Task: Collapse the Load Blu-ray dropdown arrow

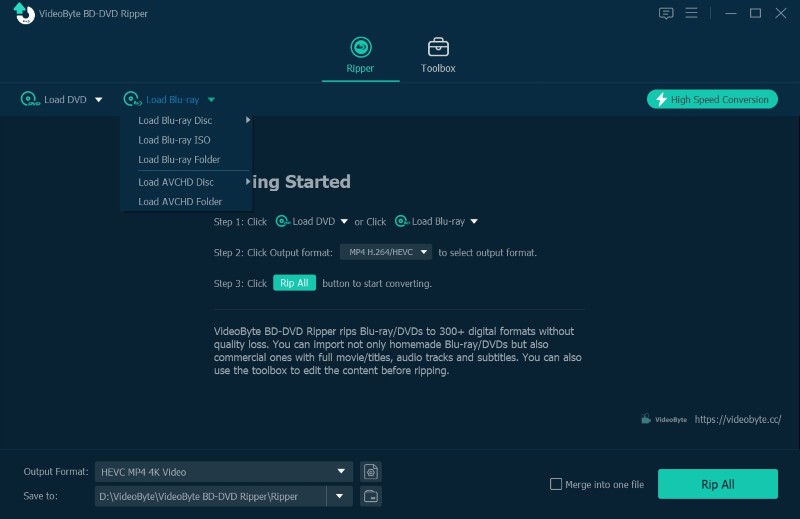Action: (211, 100)
